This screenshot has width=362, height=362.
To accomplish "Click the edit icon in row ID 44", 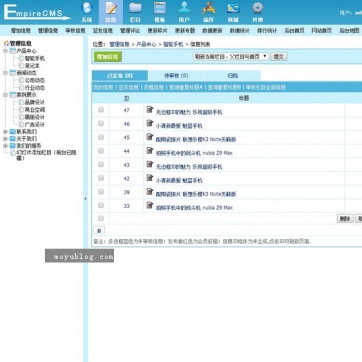I will click(150, 150).
